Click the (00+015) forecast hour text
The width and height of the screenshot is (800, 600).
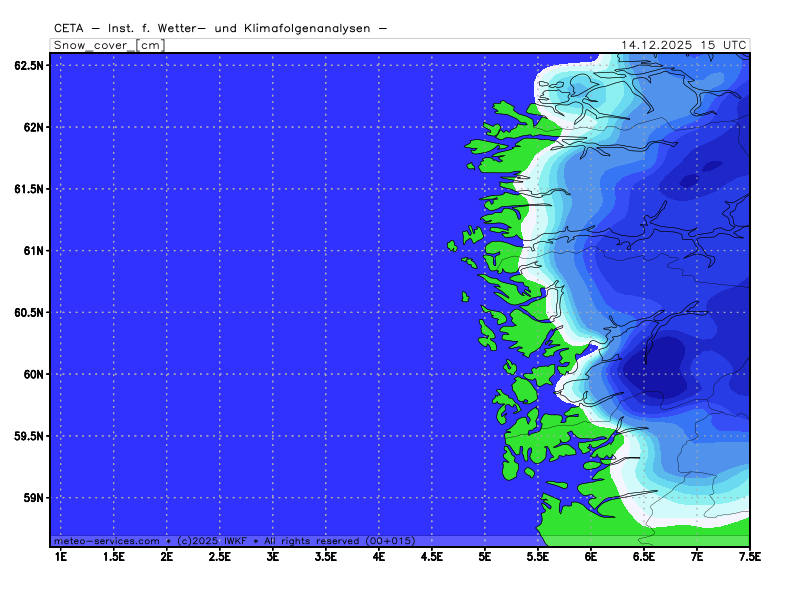click(x=390, y=540)
